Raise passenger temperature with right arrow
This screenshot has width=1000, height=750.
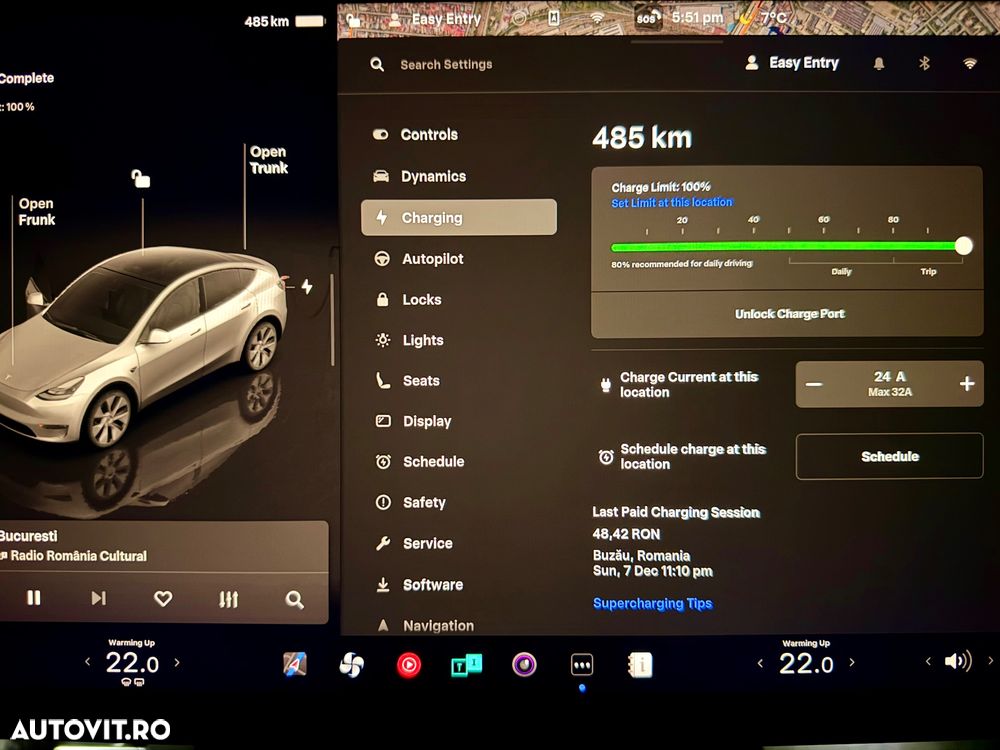tap(851, 663)
